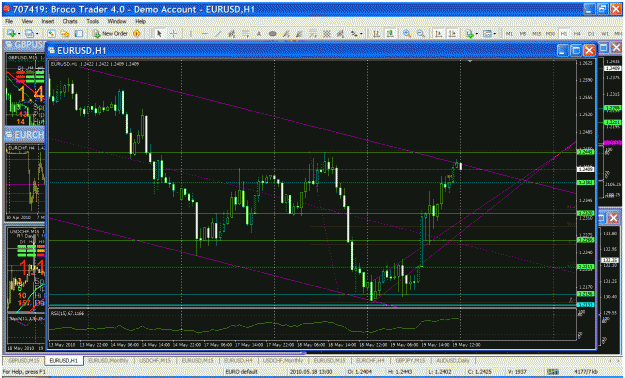Open the Indicators list toolbar icon

click(470, 33)
